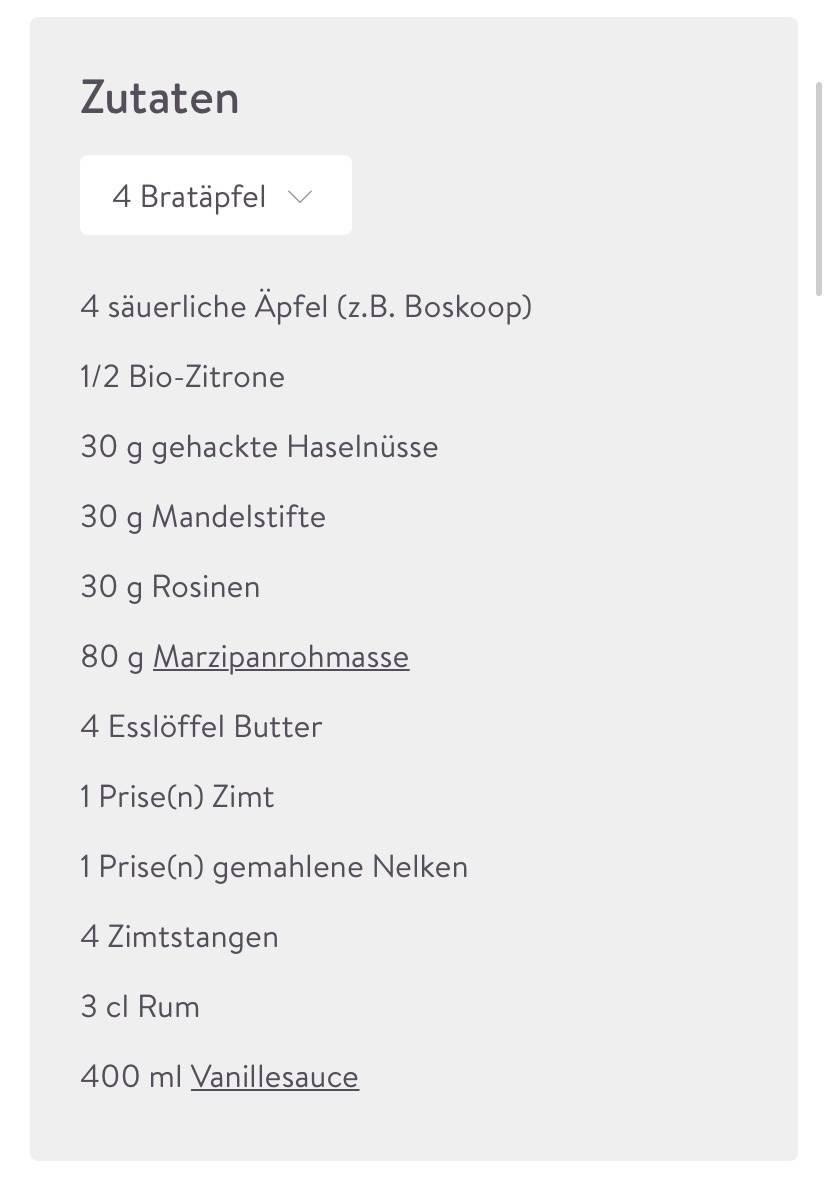Viewport: 828px width, 1177px height.
Task: Click the 3 cl Rum ingredient
Action: [x=140, y=1007]
